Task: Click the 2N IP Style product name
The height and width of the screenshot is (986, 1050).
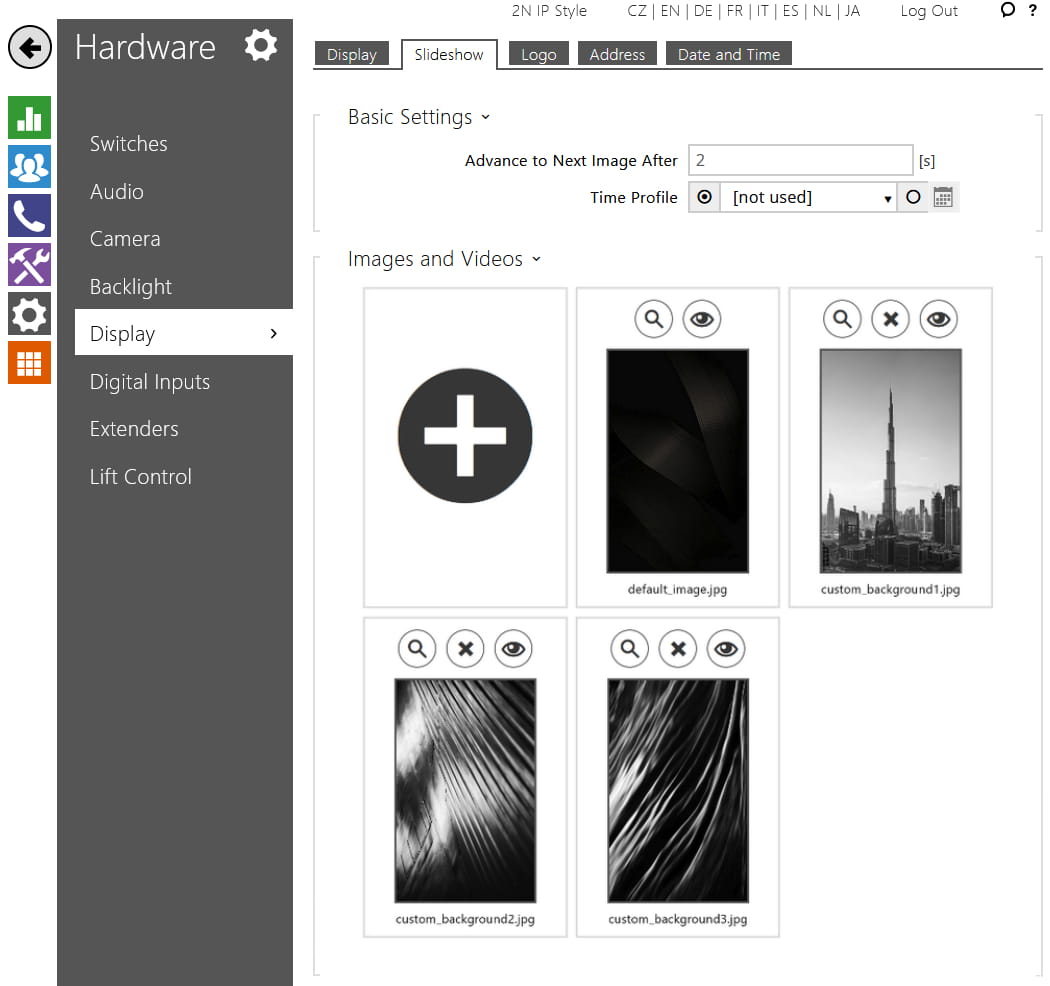Action: 549,11
